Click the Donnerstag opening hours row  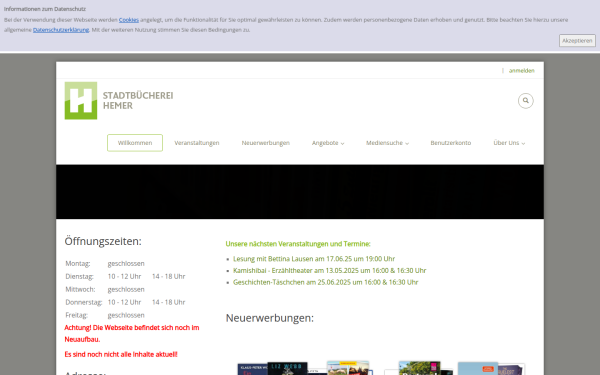(x=125, y=302)
